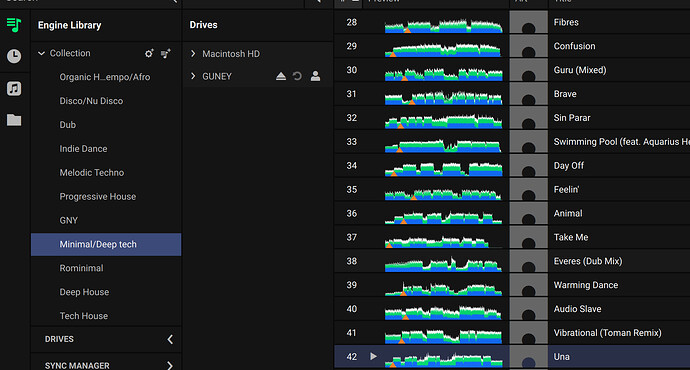Select the Tech House playlist
Screen dimensions: 690x370
point(84,316)
